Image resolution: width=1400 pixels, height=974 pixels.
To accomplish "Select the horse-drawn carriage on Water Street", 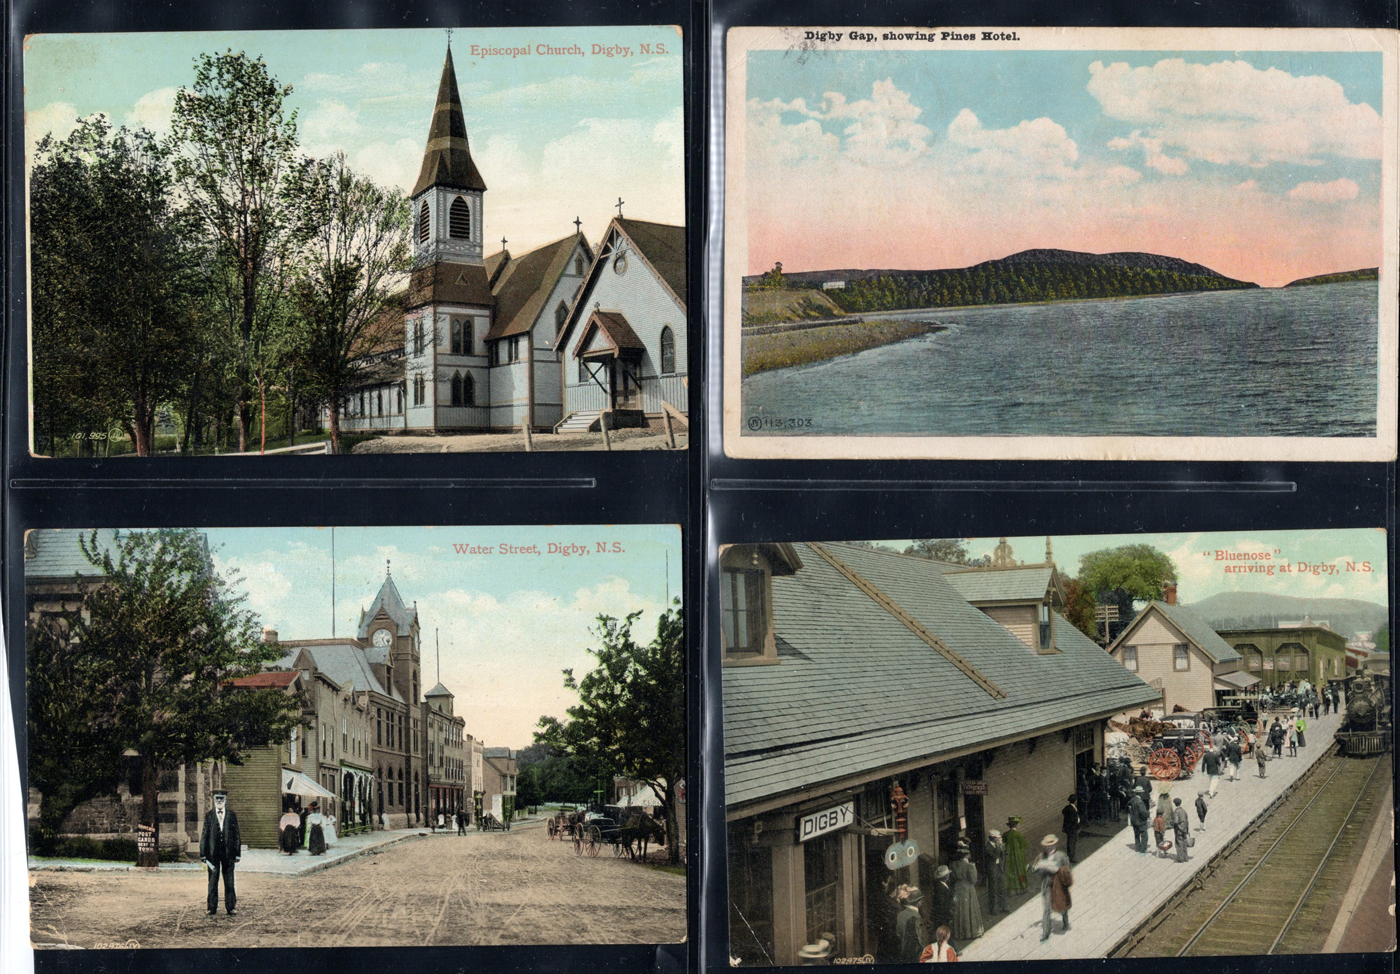I will point(610,832).
